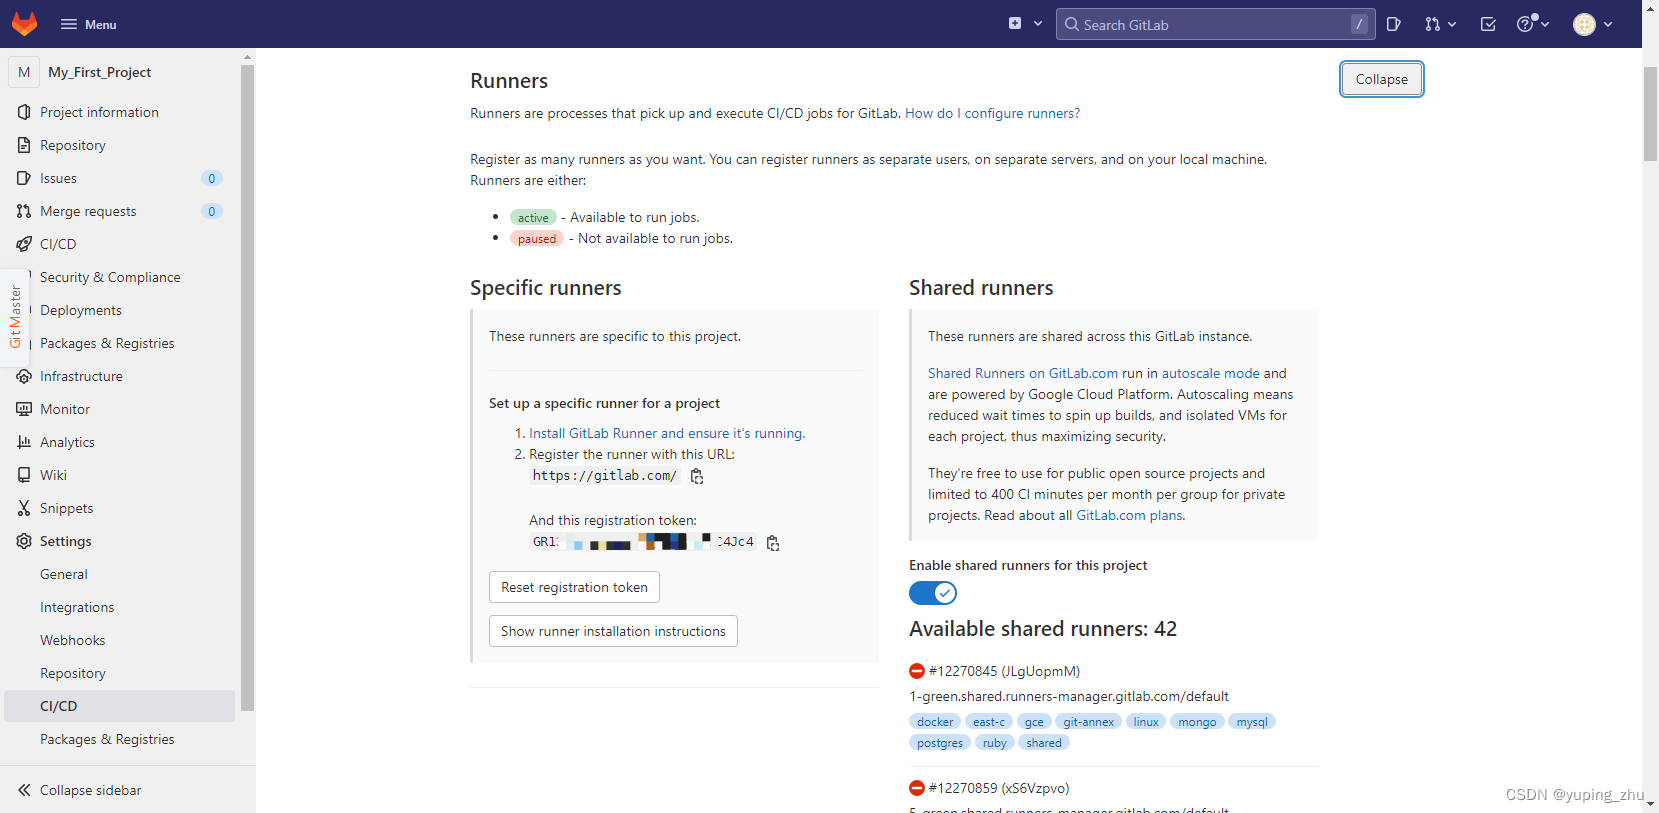Screen dimensions: 1659x813
Task: Copy the gitlab.com runner URL
Action: click(x=697, y=476)
